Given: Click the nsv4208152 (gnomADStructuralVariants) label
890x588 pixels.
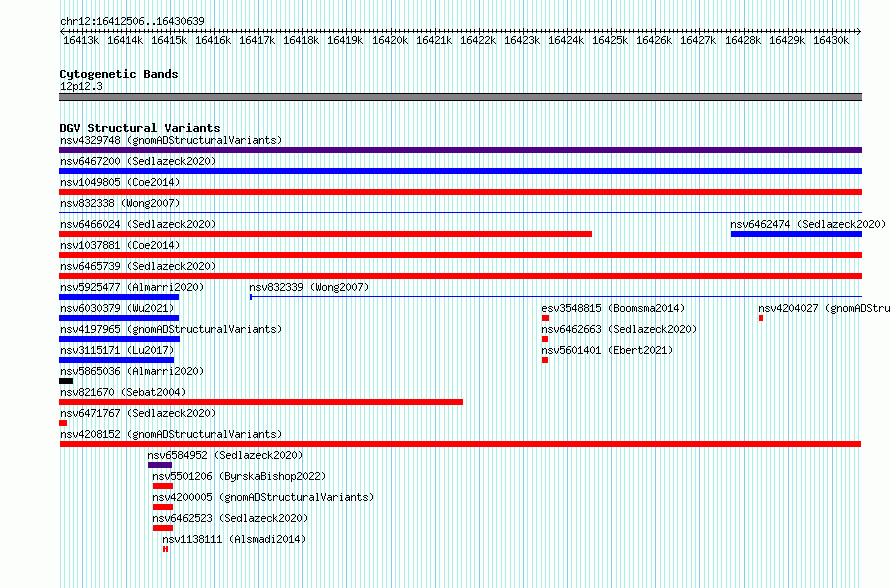Looking at the screenshot, I should 171,434.
